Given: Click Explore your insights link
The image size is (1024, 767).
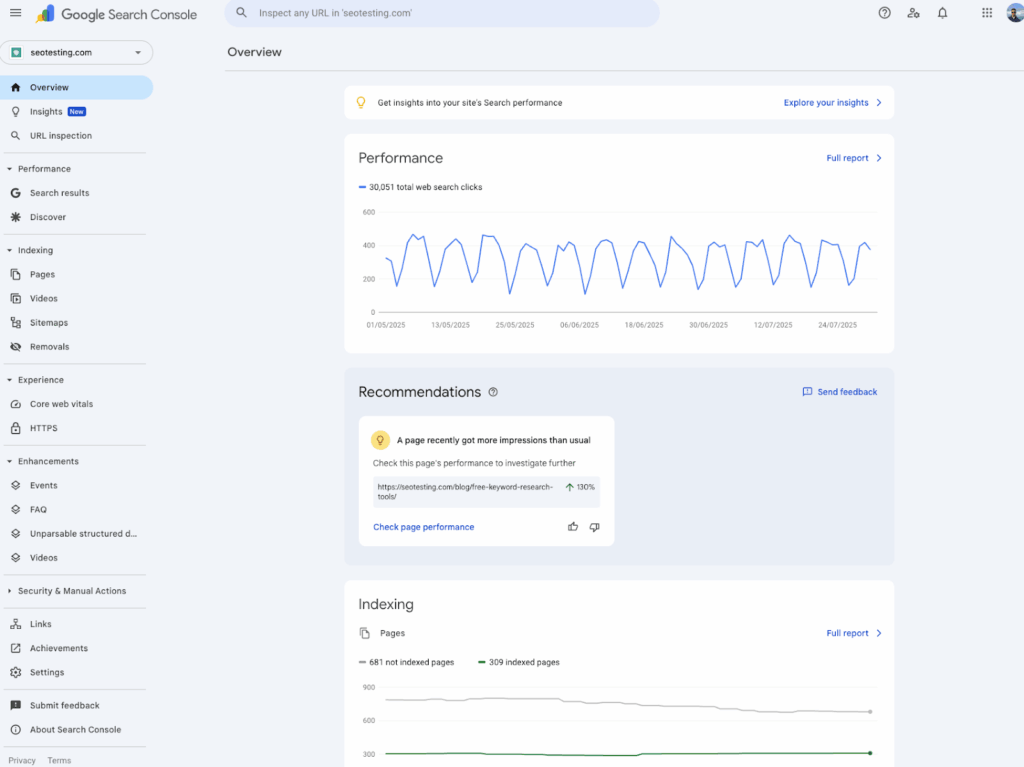Looking at the screenshot, I should tap(833, 103).
